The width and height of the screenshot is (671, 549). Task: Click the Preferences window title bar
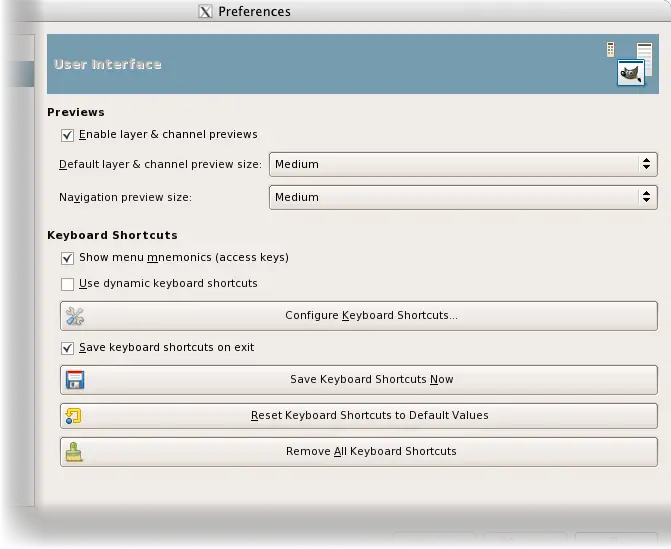tap(400, 12)
